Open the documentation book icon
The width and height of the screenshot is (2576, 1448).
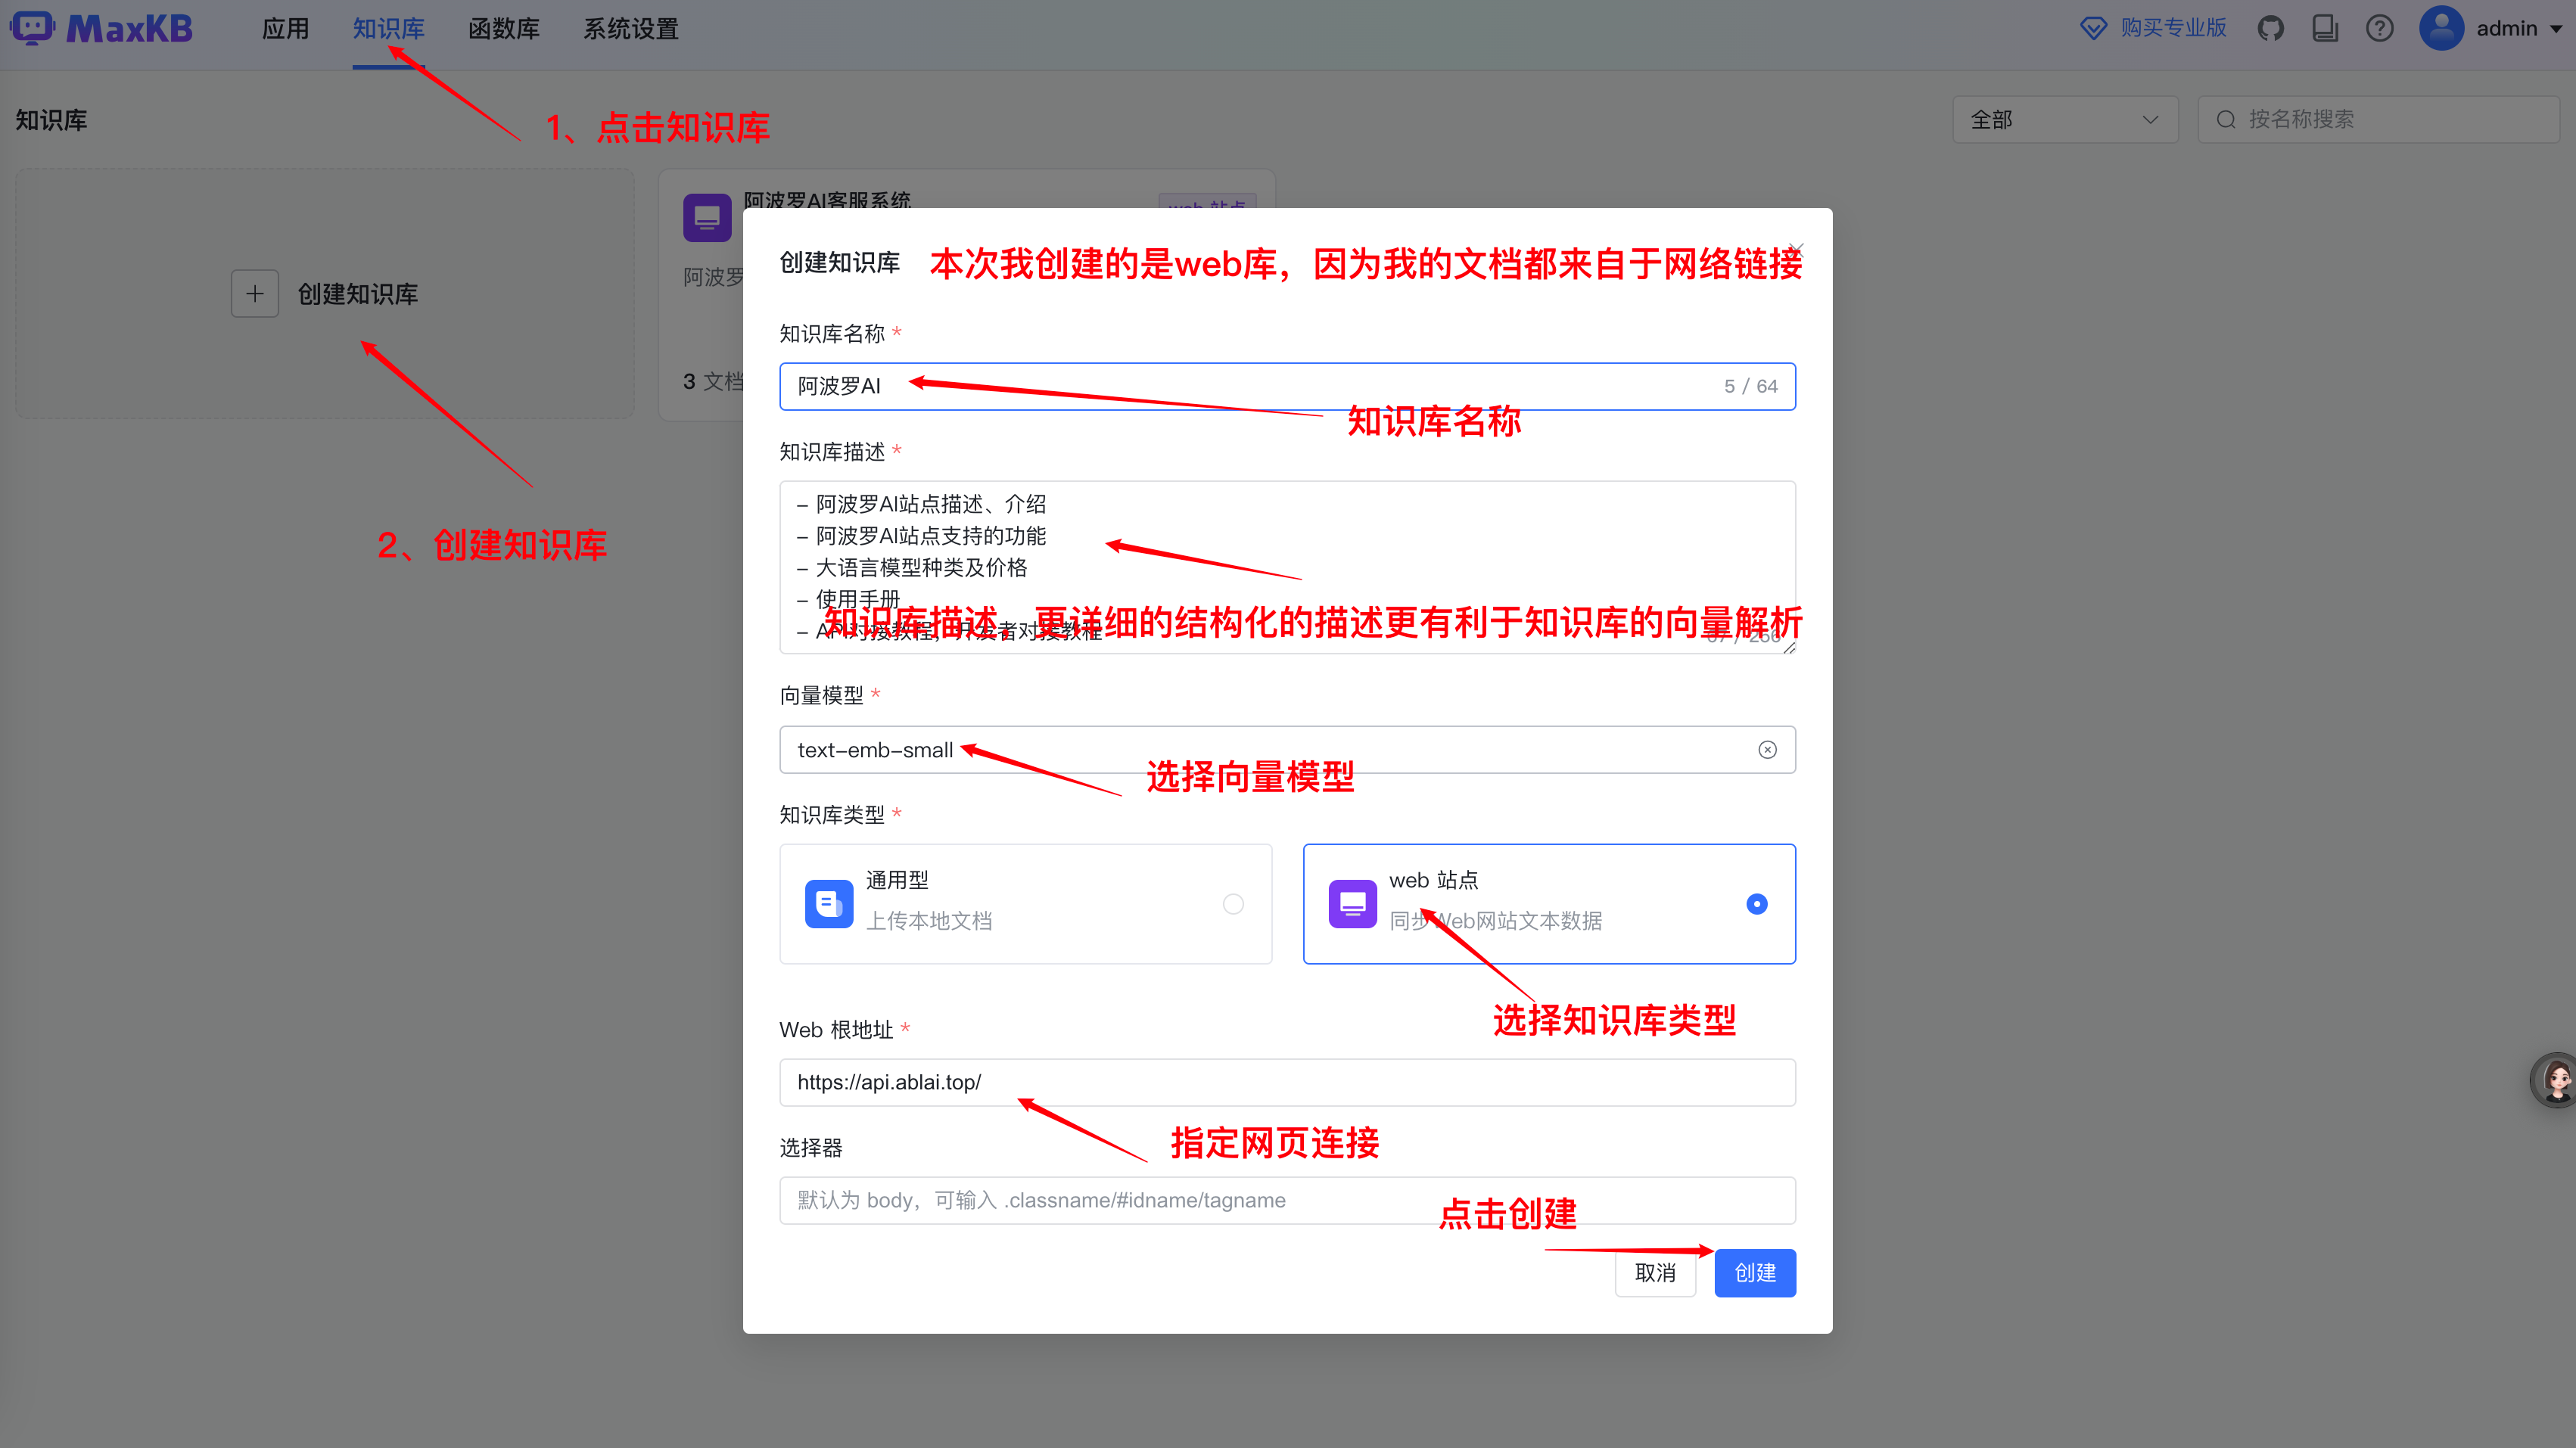click(x=2325, y=28)
